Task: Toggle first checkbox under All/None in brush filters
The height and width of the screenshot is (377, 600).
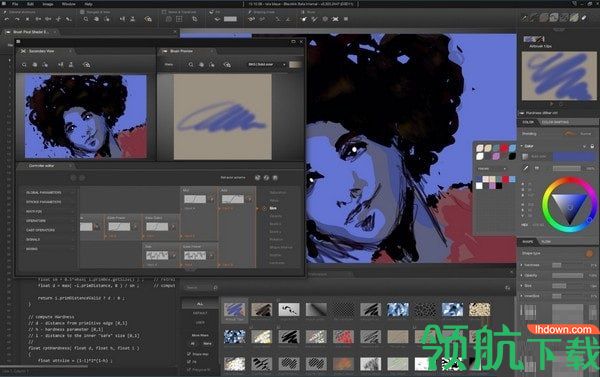Action: coord(189,354)
